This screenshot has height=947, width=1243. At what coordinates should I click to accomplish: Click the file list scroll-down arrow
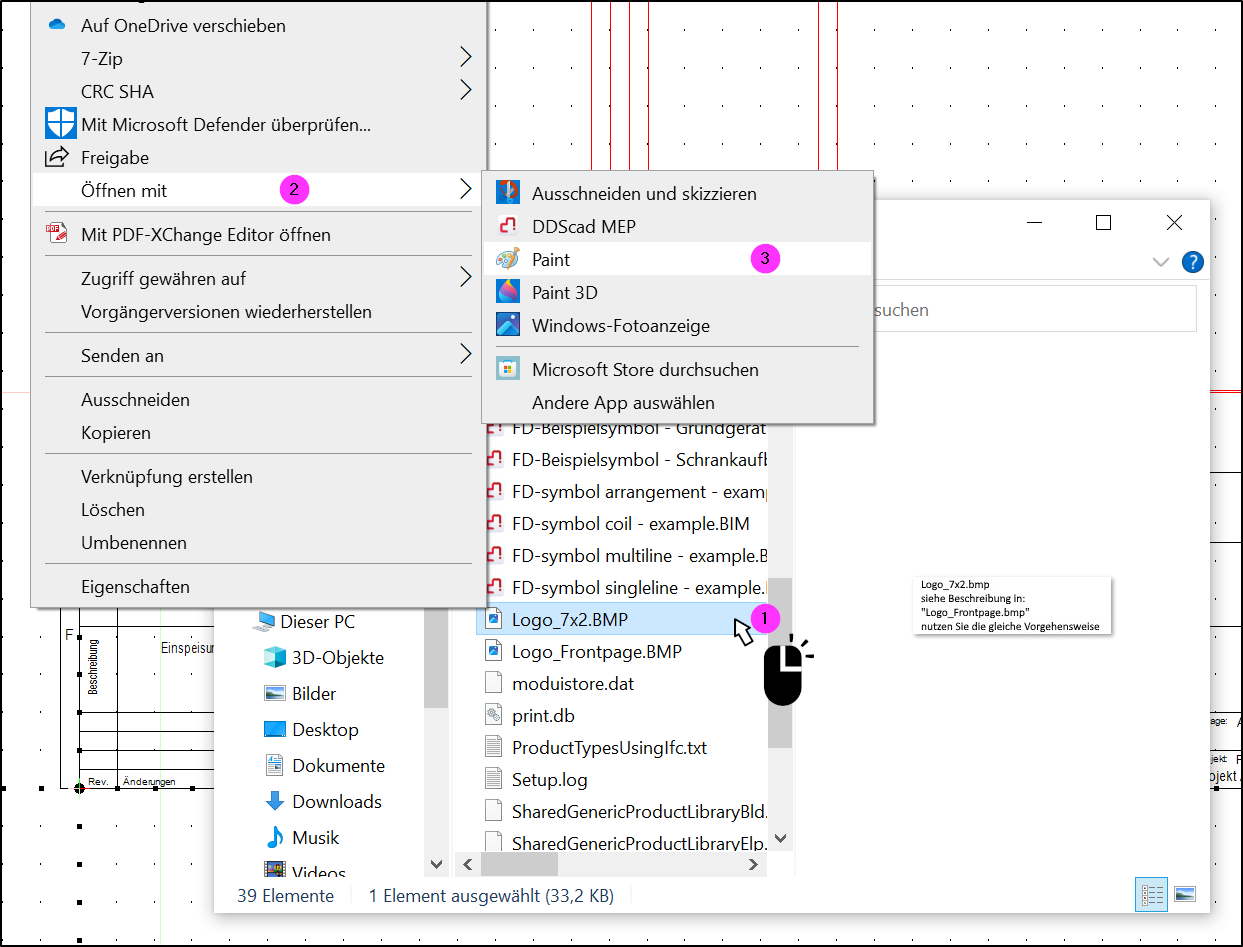click(781, 838)
